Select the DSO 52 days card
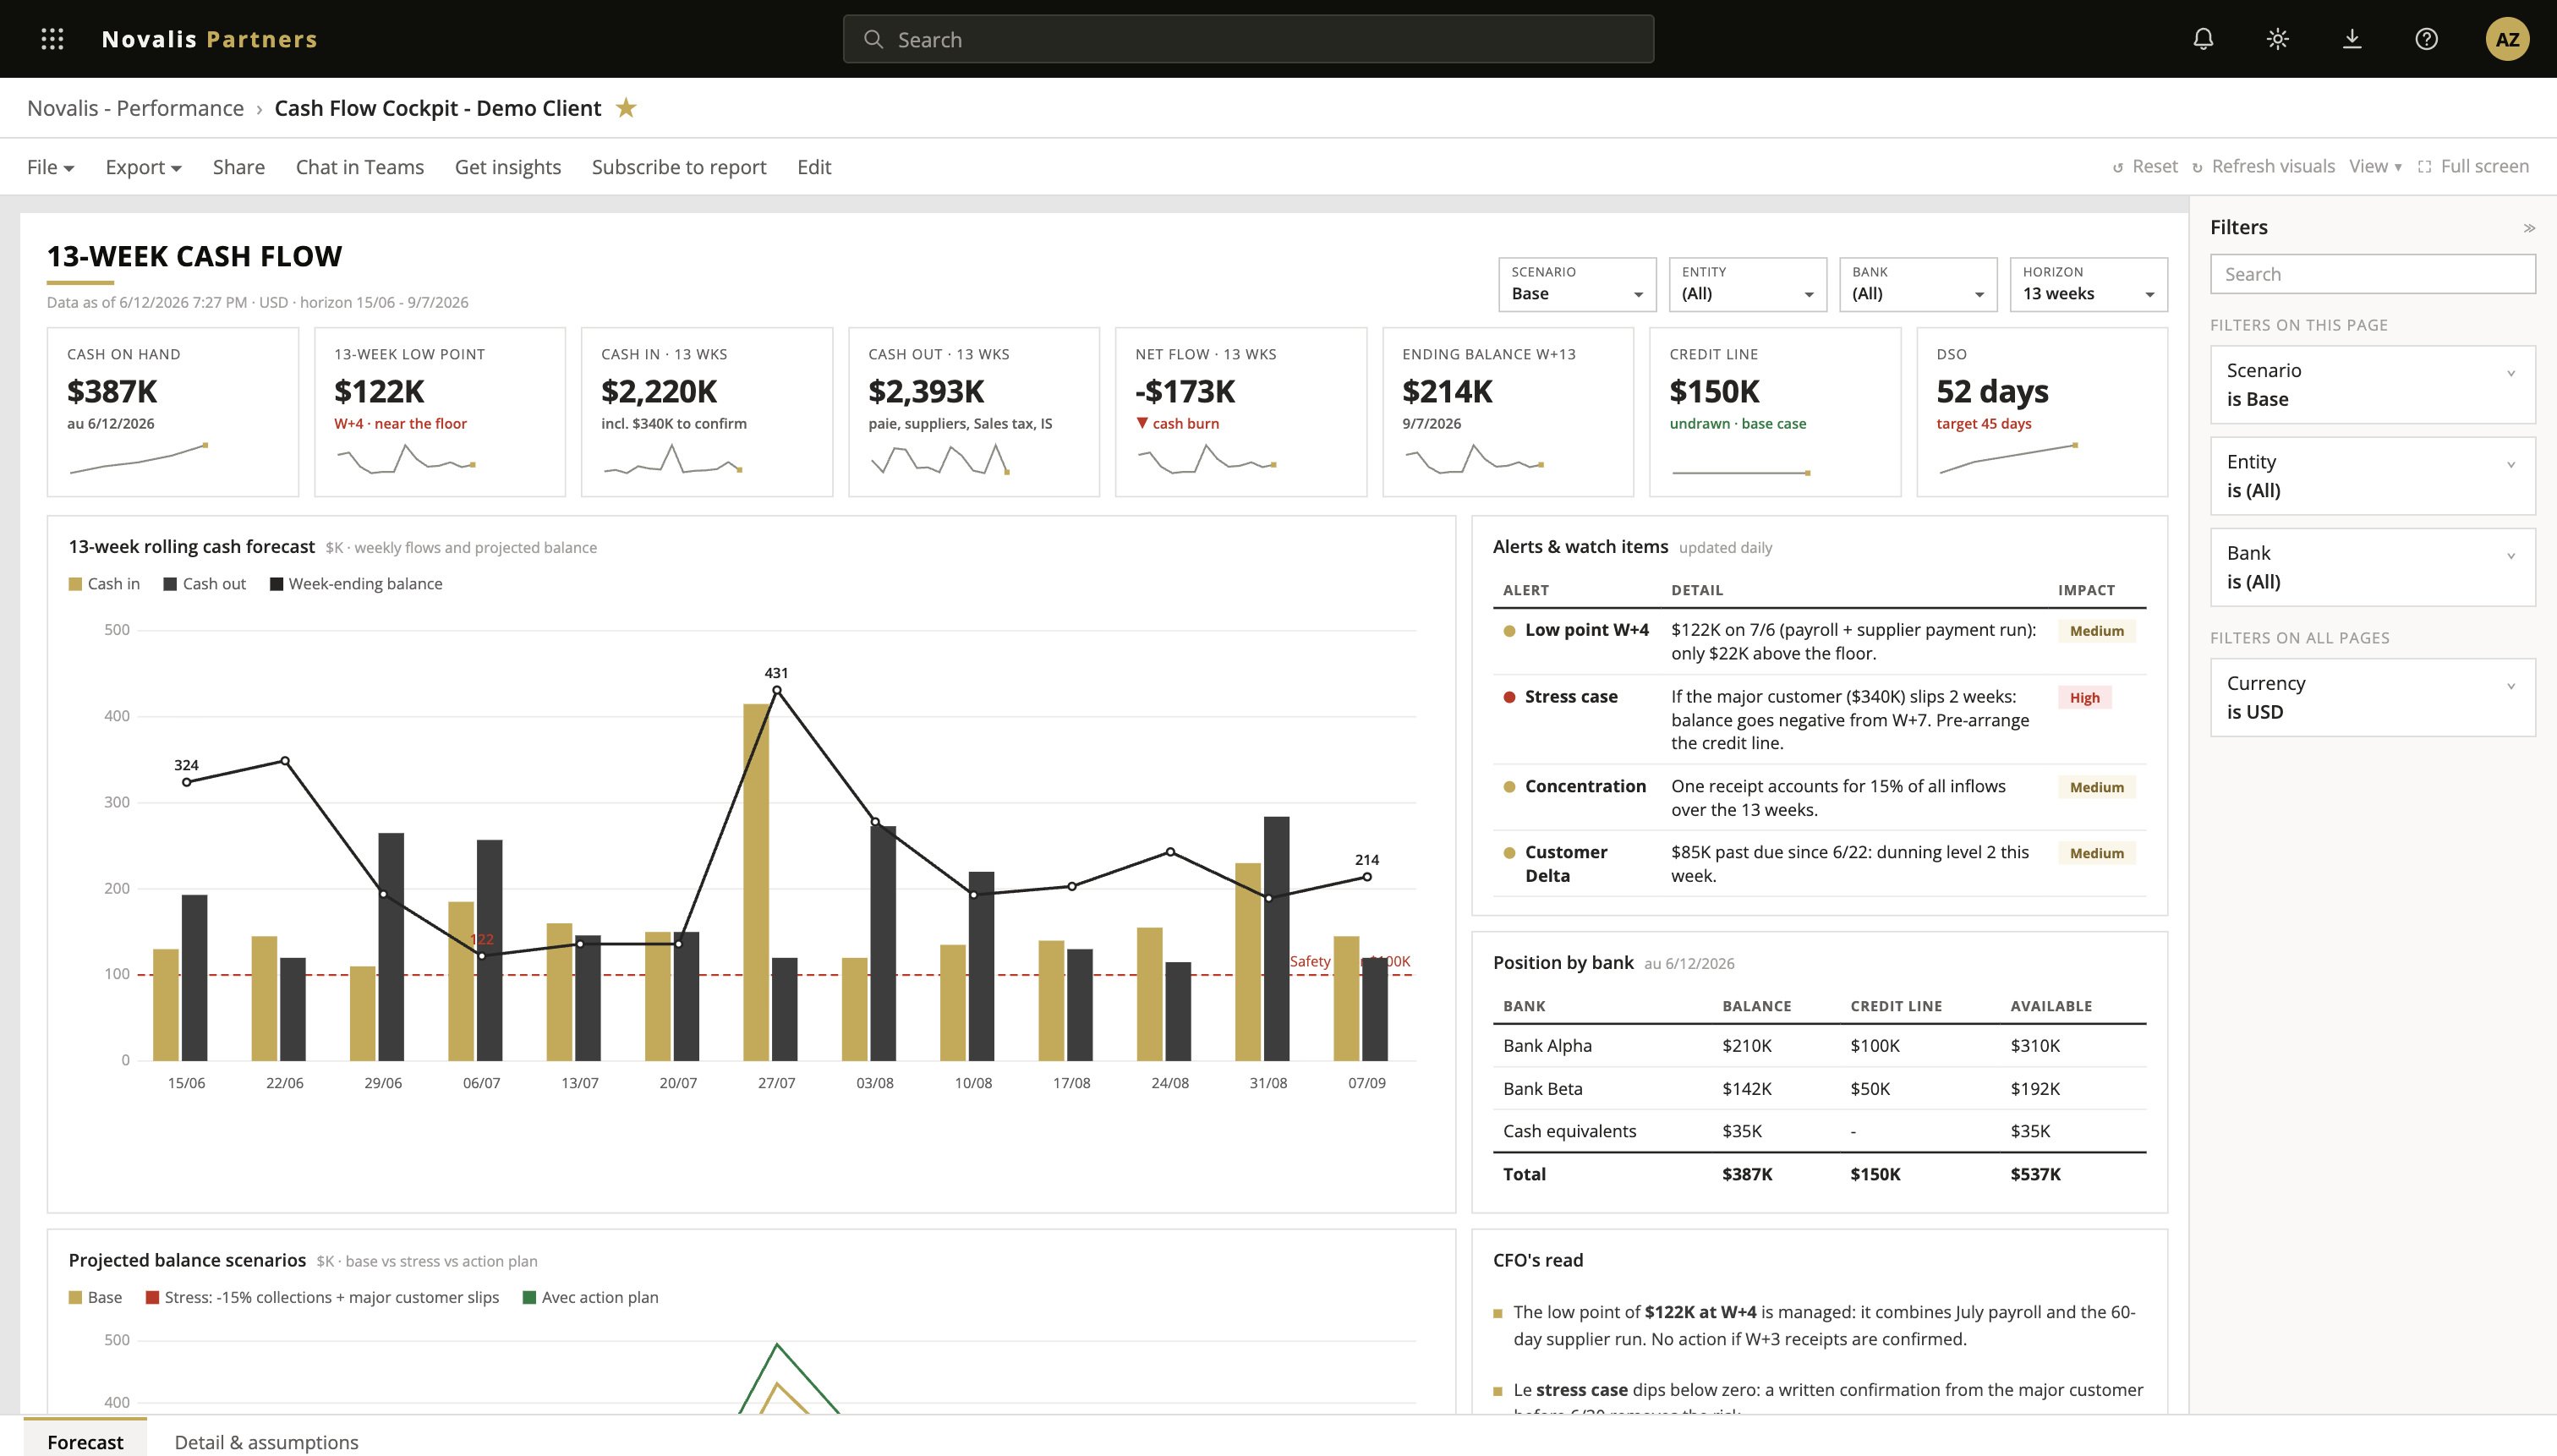The height and width of the screenshot is (1456, 2557). click(2042, 412)
